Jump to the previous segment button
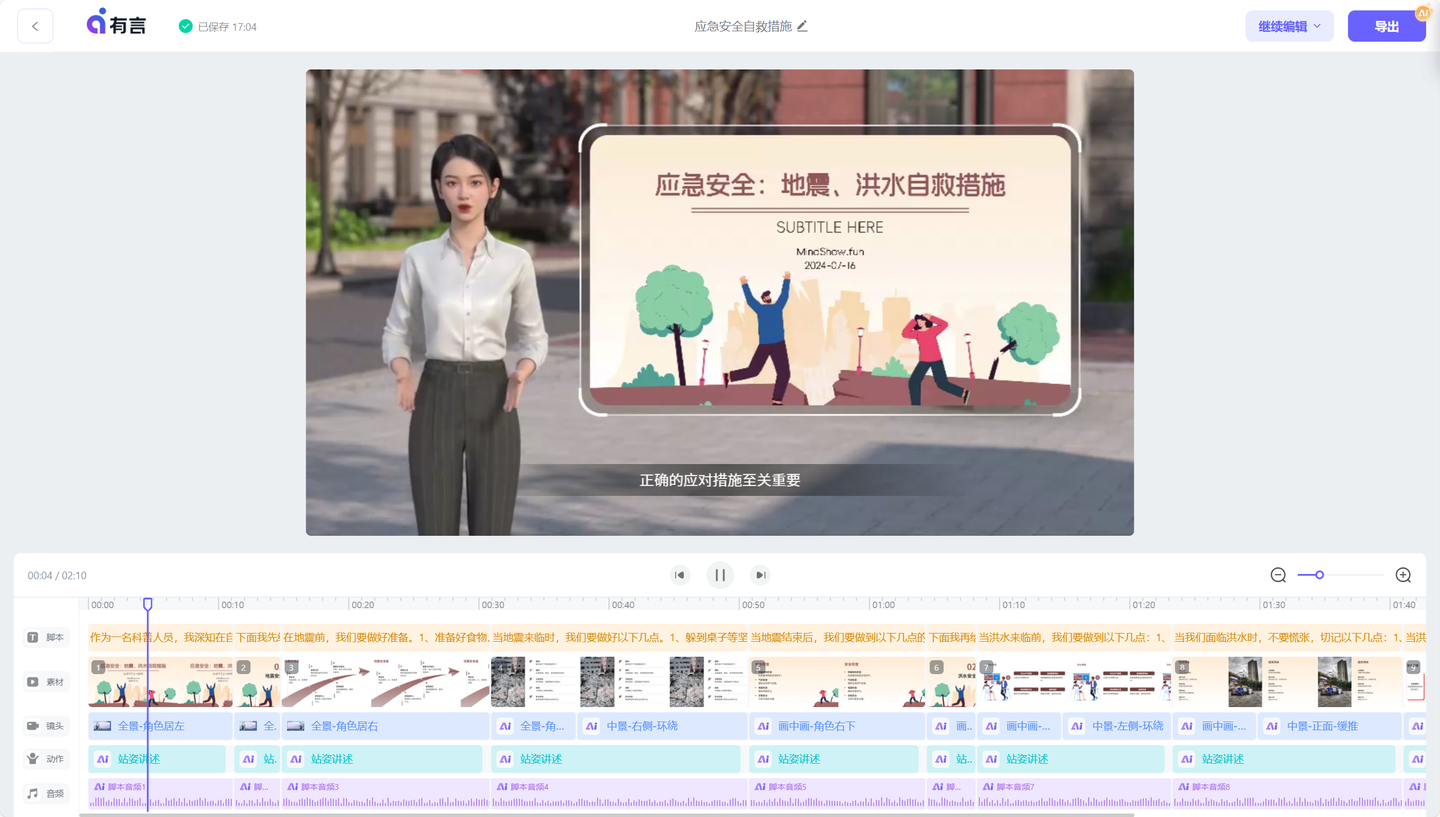The width and height of the screenshot is (1440, 817). click(680, 575)
